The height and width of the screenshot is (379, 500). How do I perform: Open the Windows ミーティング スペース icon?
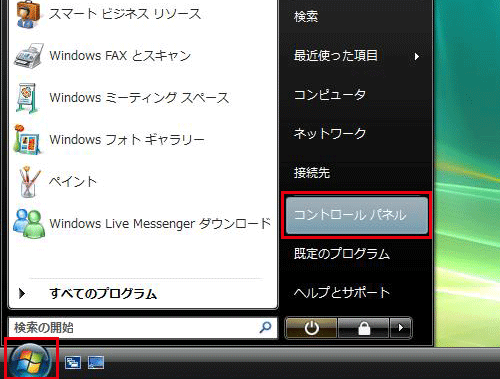pos(28,98)
